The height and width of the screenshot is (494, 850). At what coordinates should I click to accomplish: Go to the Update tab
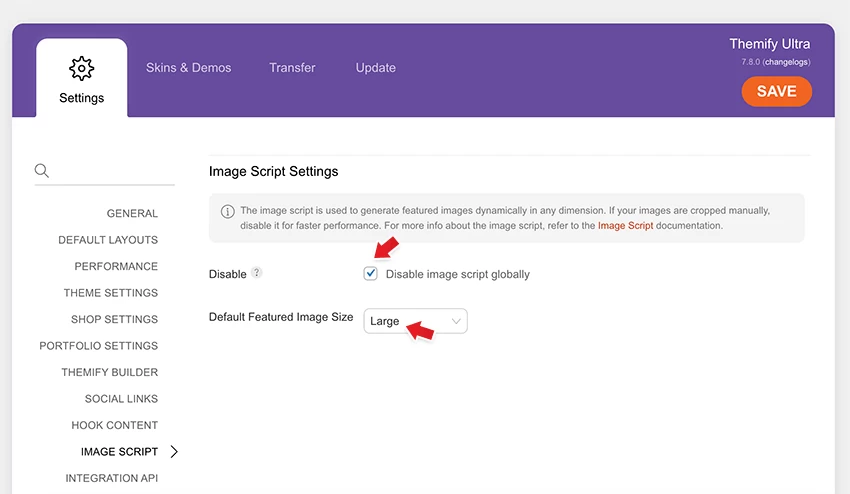[x=376, y=68]
